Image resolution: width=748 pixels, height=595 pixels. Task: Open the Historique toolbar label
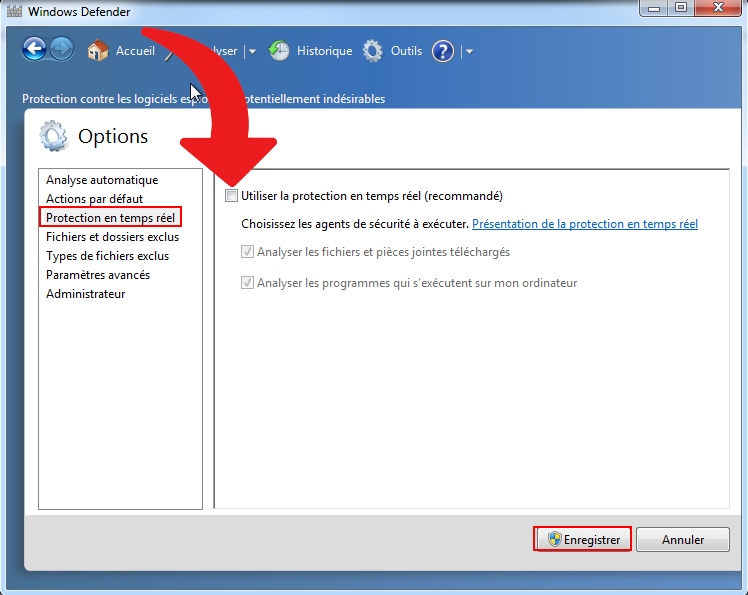pos(324,51)
